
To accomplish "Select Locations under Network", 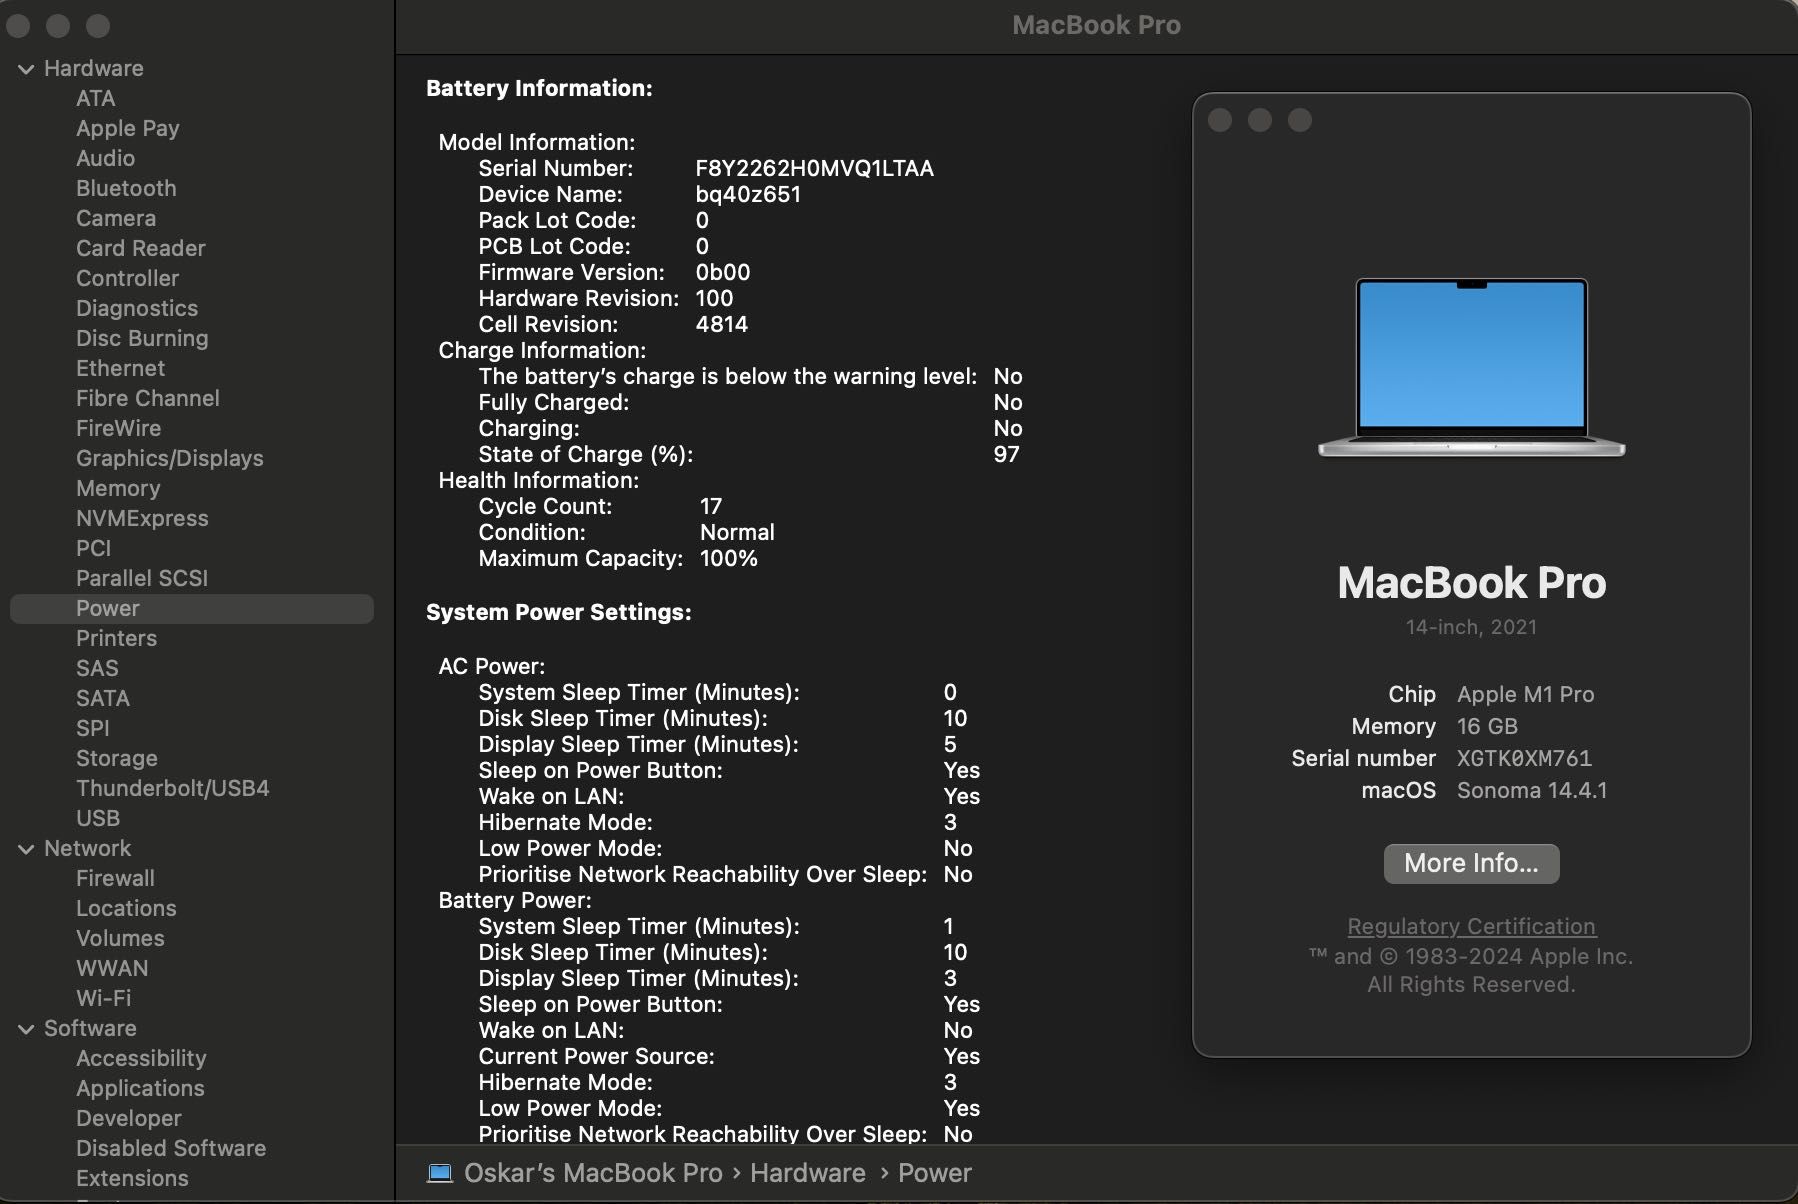I will click(x=126, y=908).
